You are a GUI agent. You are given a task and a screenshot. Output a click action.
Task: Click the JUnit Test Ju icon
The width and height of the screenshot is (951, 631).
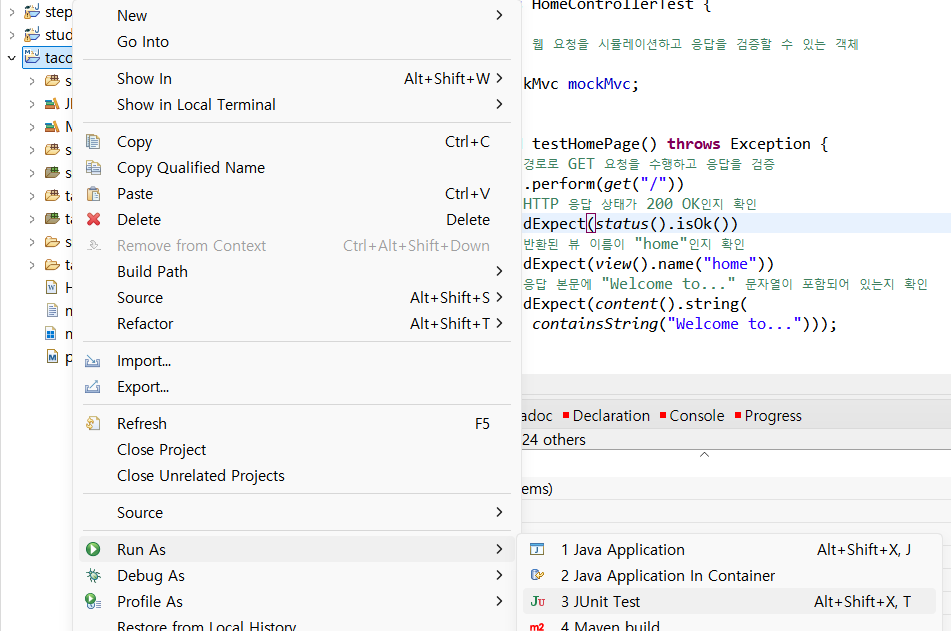[537, 601]
